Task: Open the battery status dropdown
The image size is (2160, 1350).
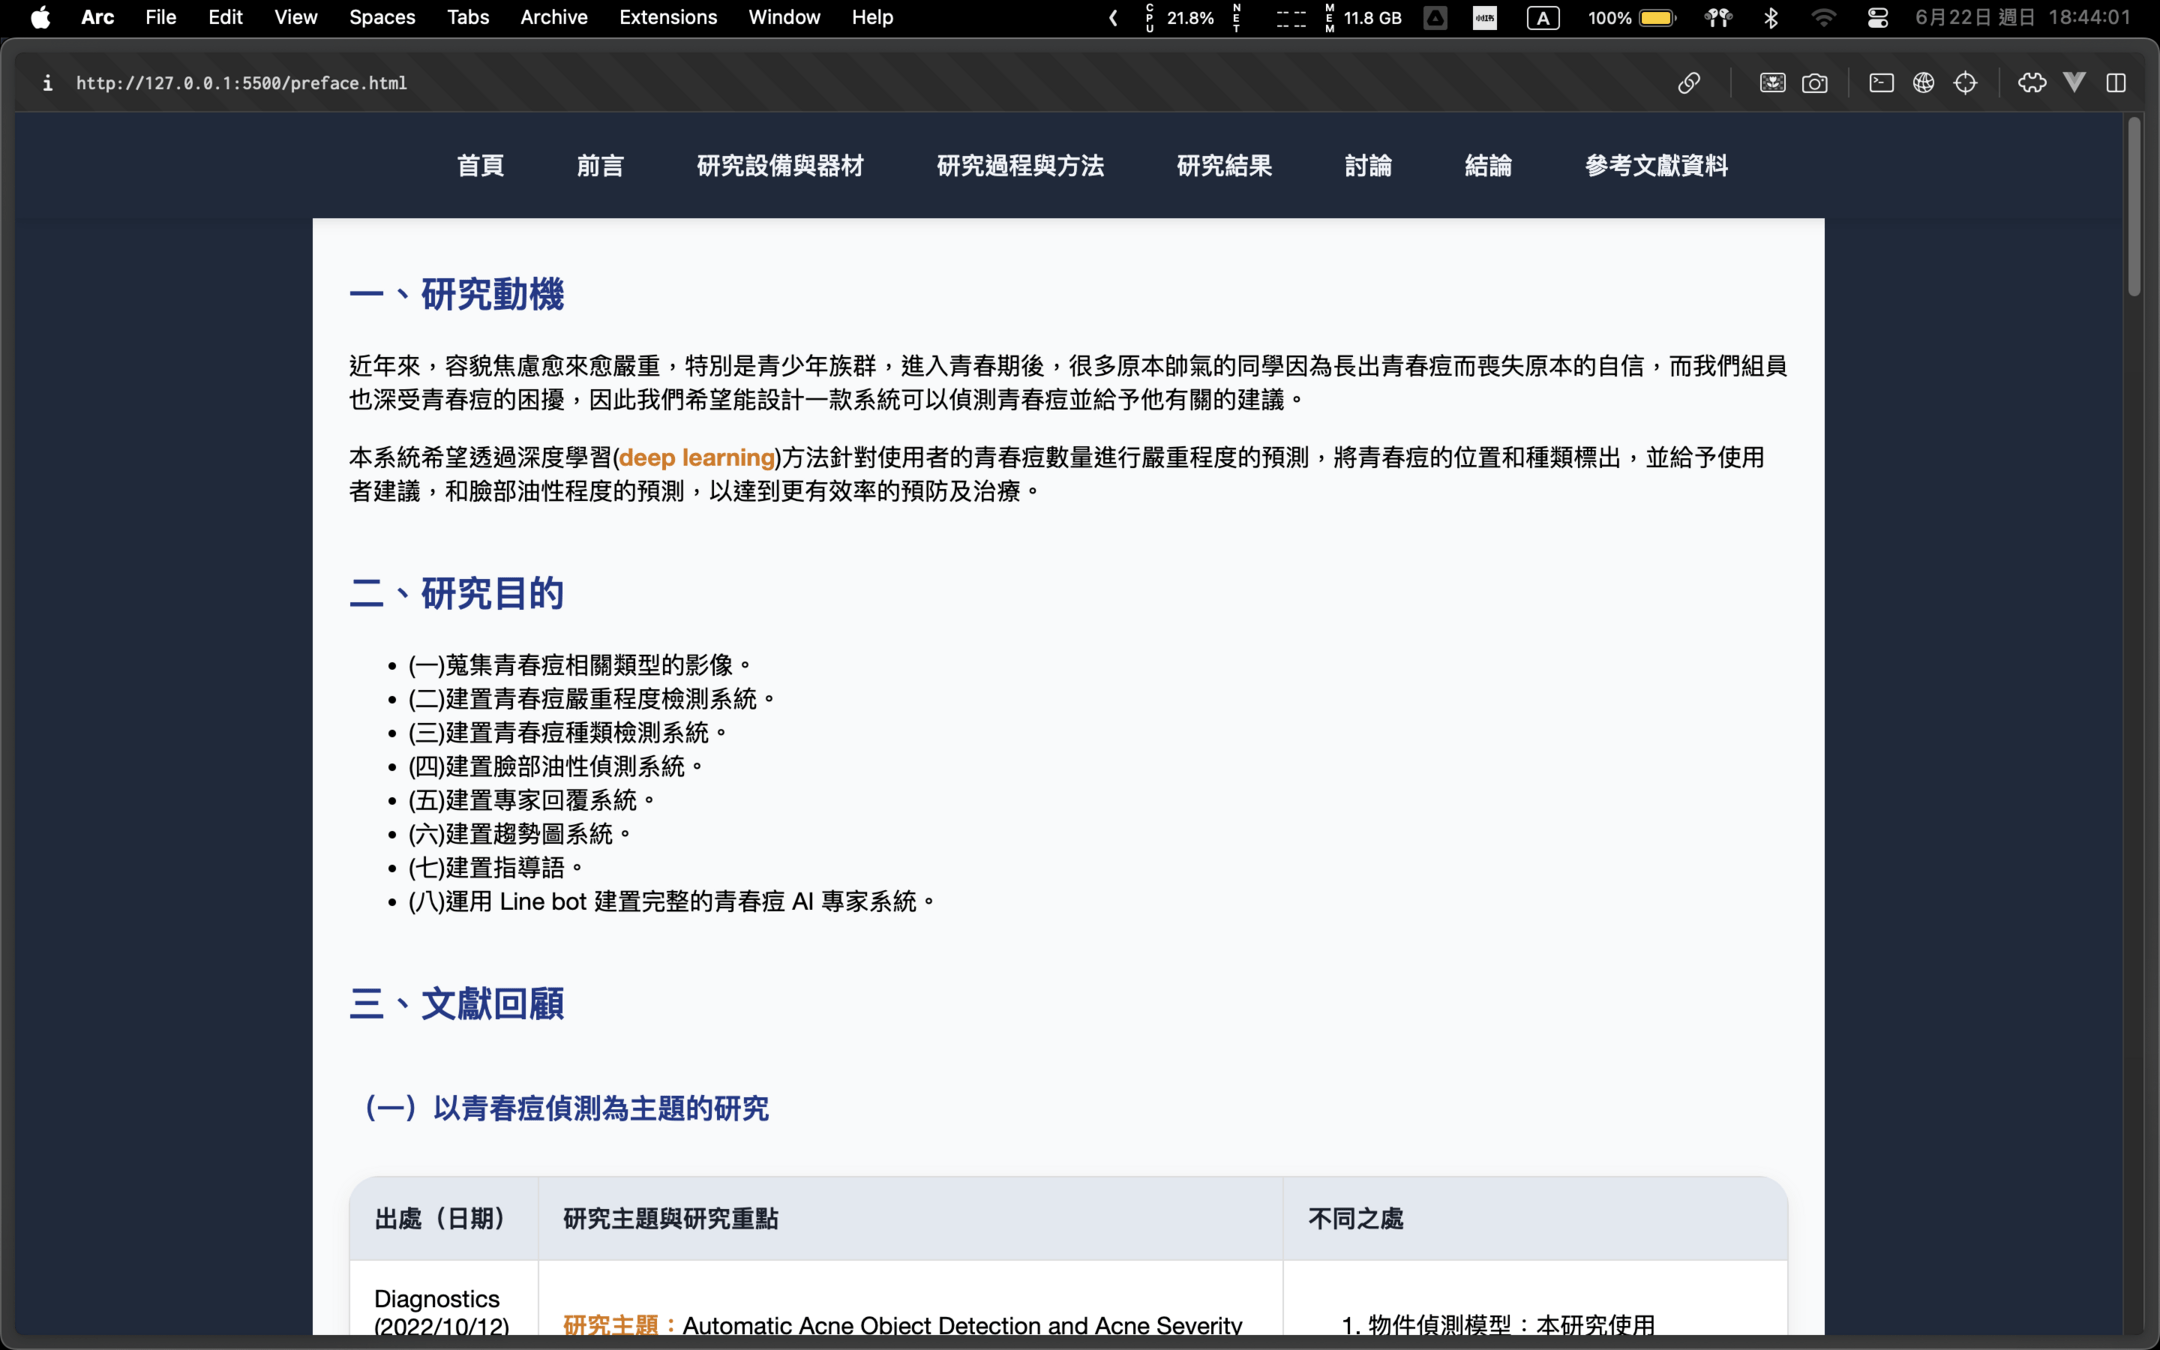Action: pos(1656,17)
